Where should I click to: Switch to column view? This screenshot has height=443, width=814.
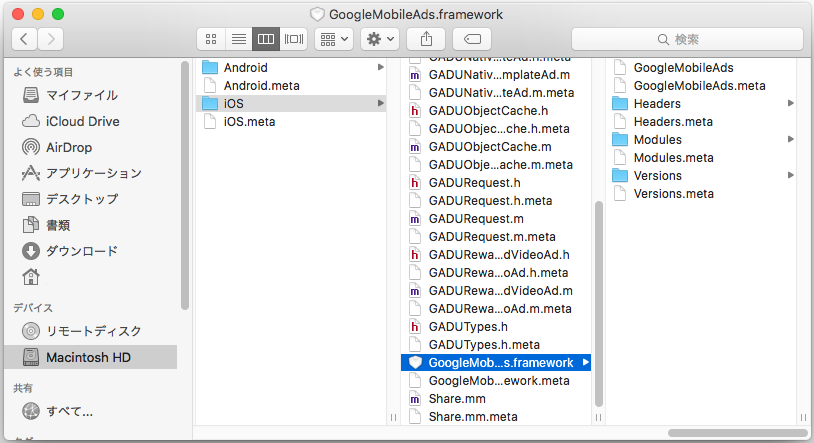(266, 39)
